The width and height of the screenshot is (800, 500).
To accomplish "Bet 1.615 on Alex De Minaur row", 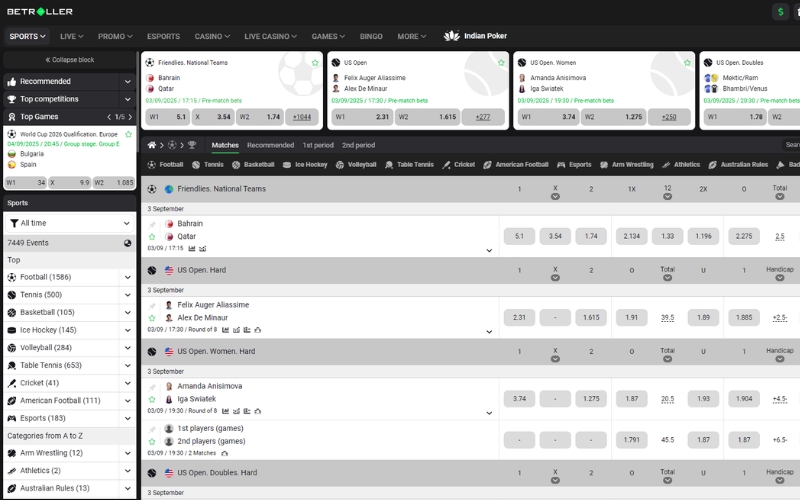I will pyautogui.click(x=591, y=317).
